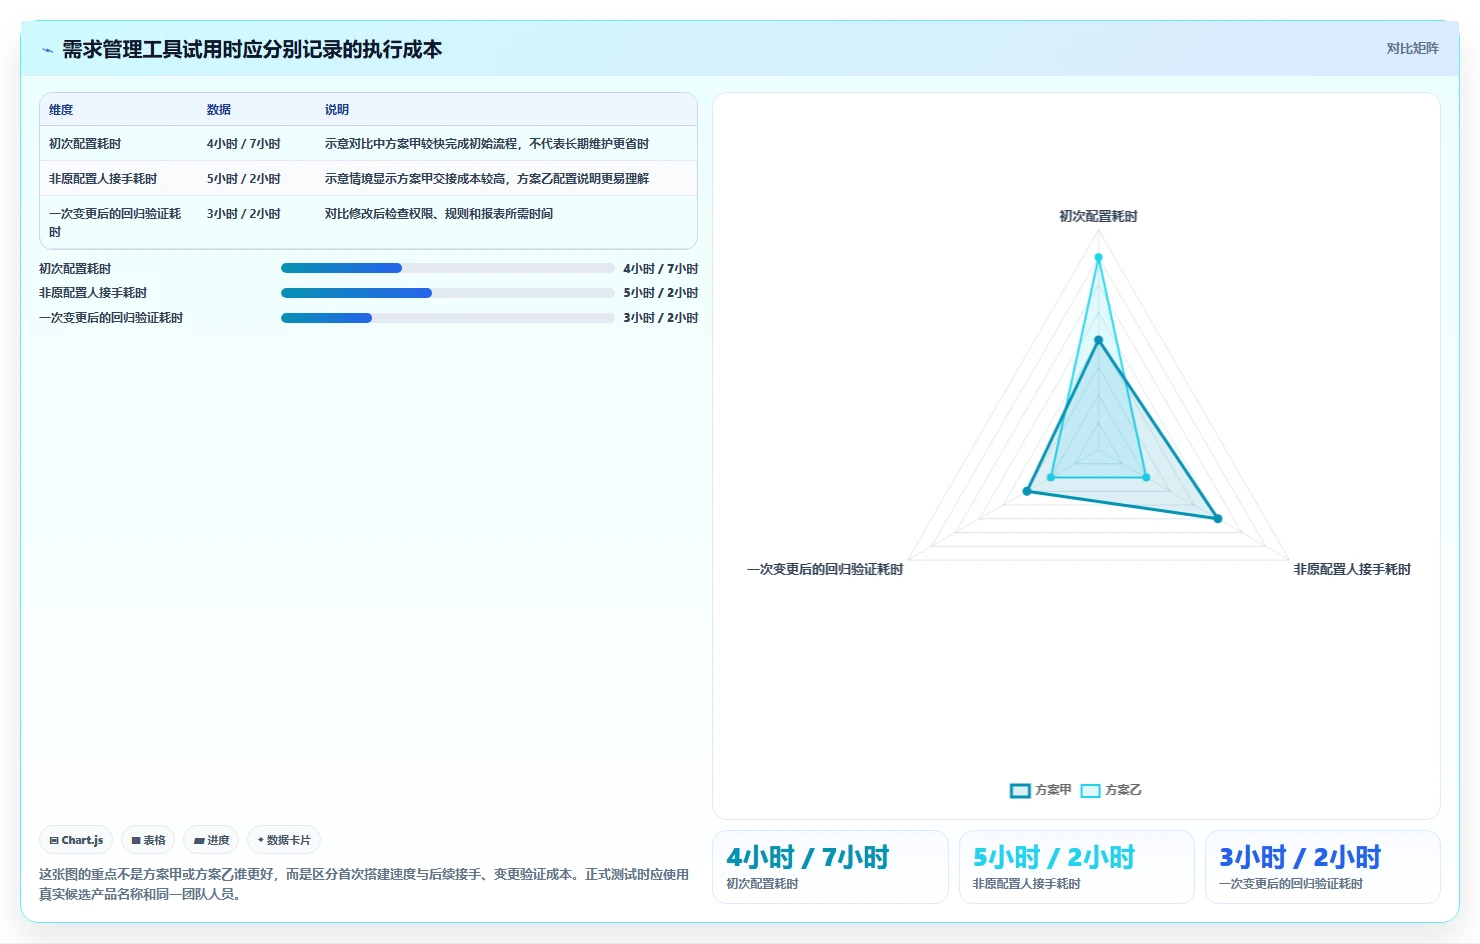Viewport: 1480px width, 944px height.
Task: Click the 非原配置人接手耗时 radar axis label
Action: (1352, 569)
